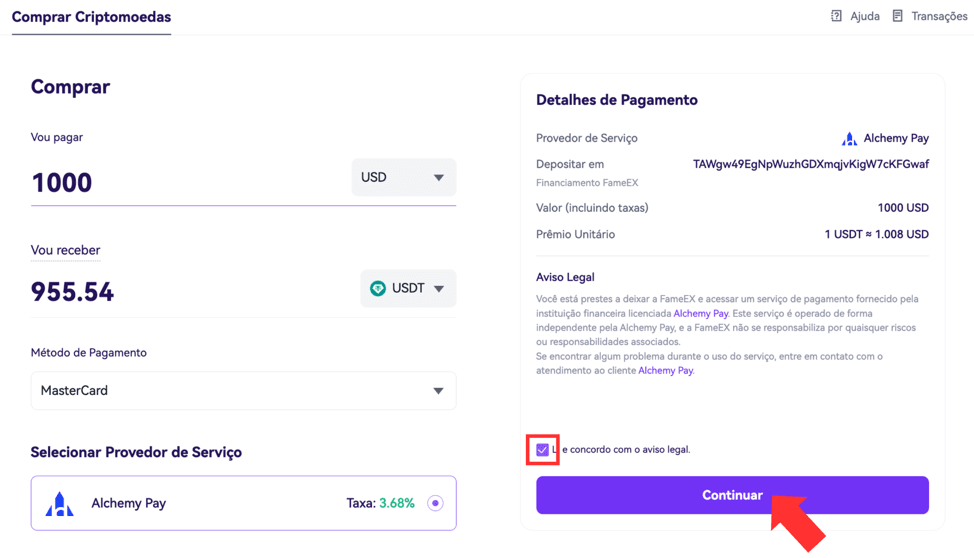Screen dimensions: 974x558
Task: Open customer service Alchemy Pay link
Action: tap(665, 370)
